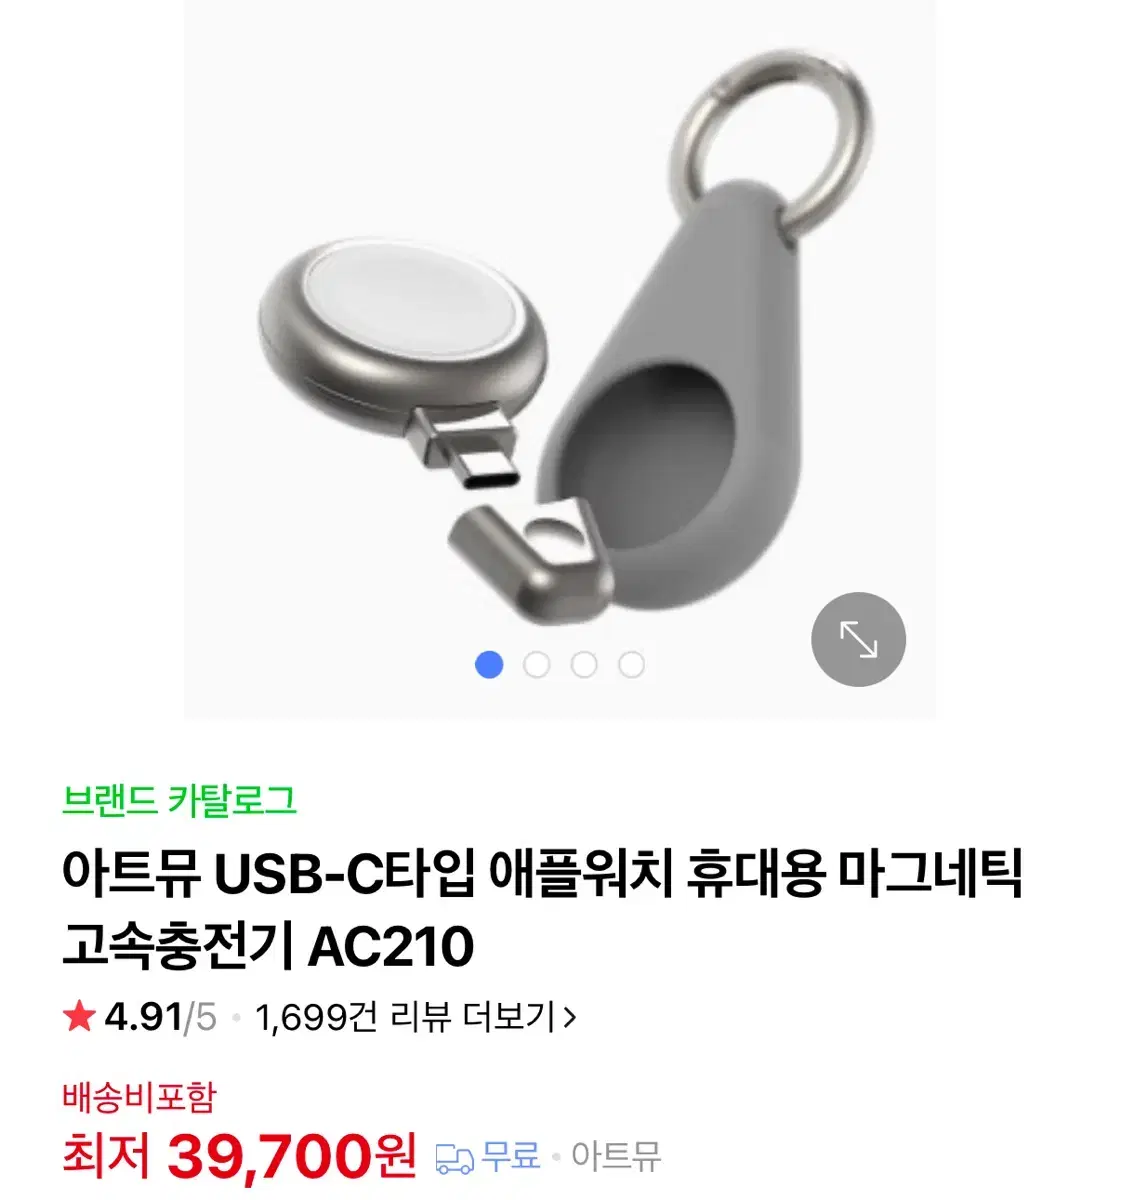Click the 배송비포함 shipping label
This screenshot has height=1200, width=1121.
point(139,1096)
